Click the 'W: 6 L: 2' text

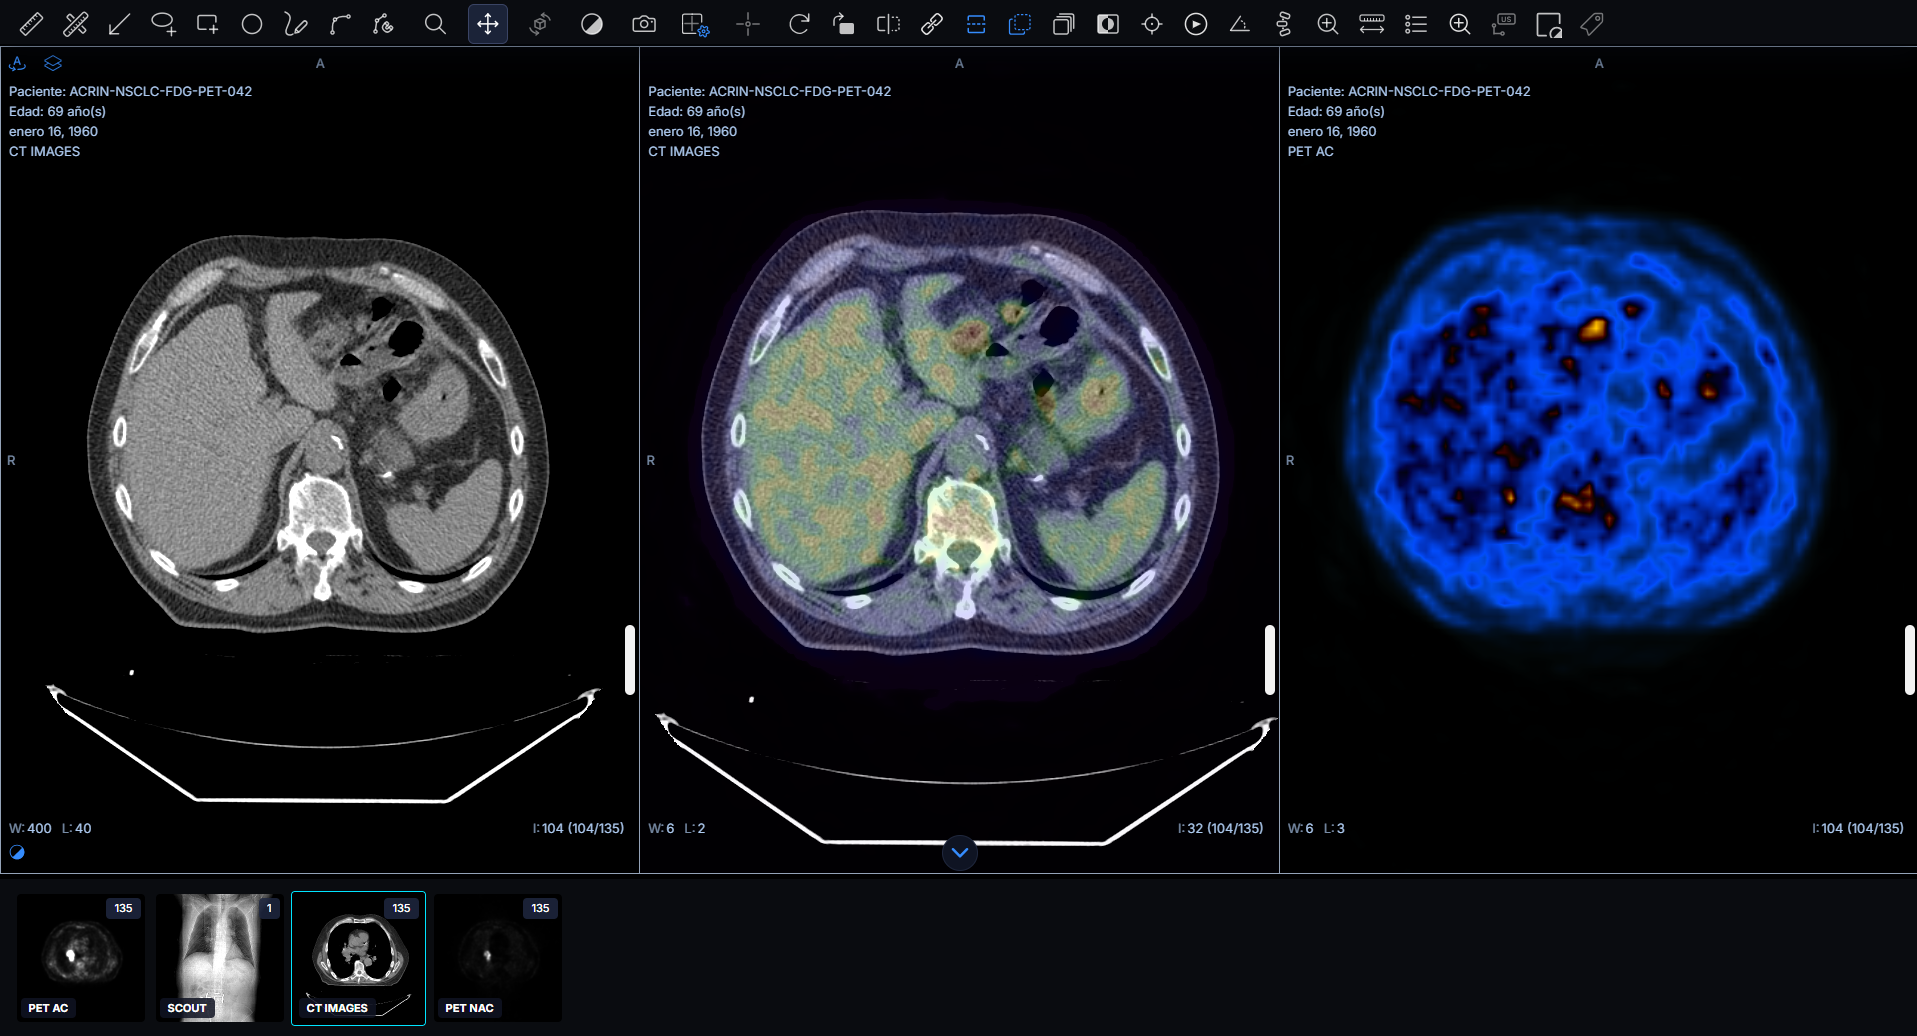[x=677, y=828]
